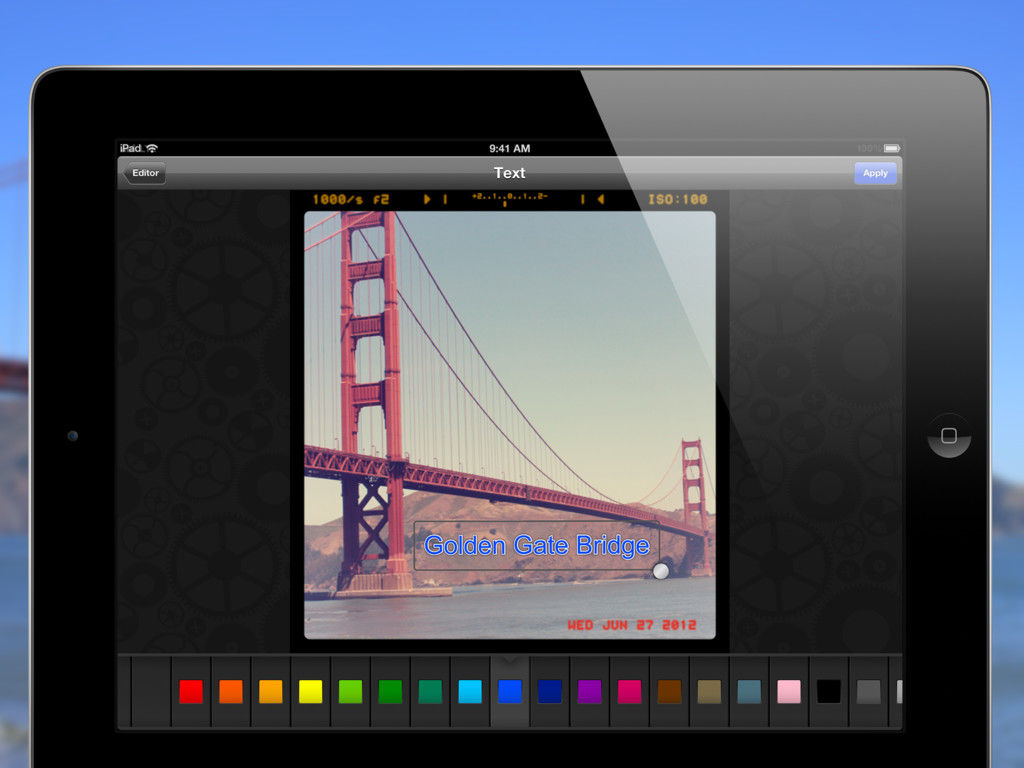Choose the teal green color swatch
Image resolution: width=1024 pixels, height=768 pixels.
(x=430, y=692)
